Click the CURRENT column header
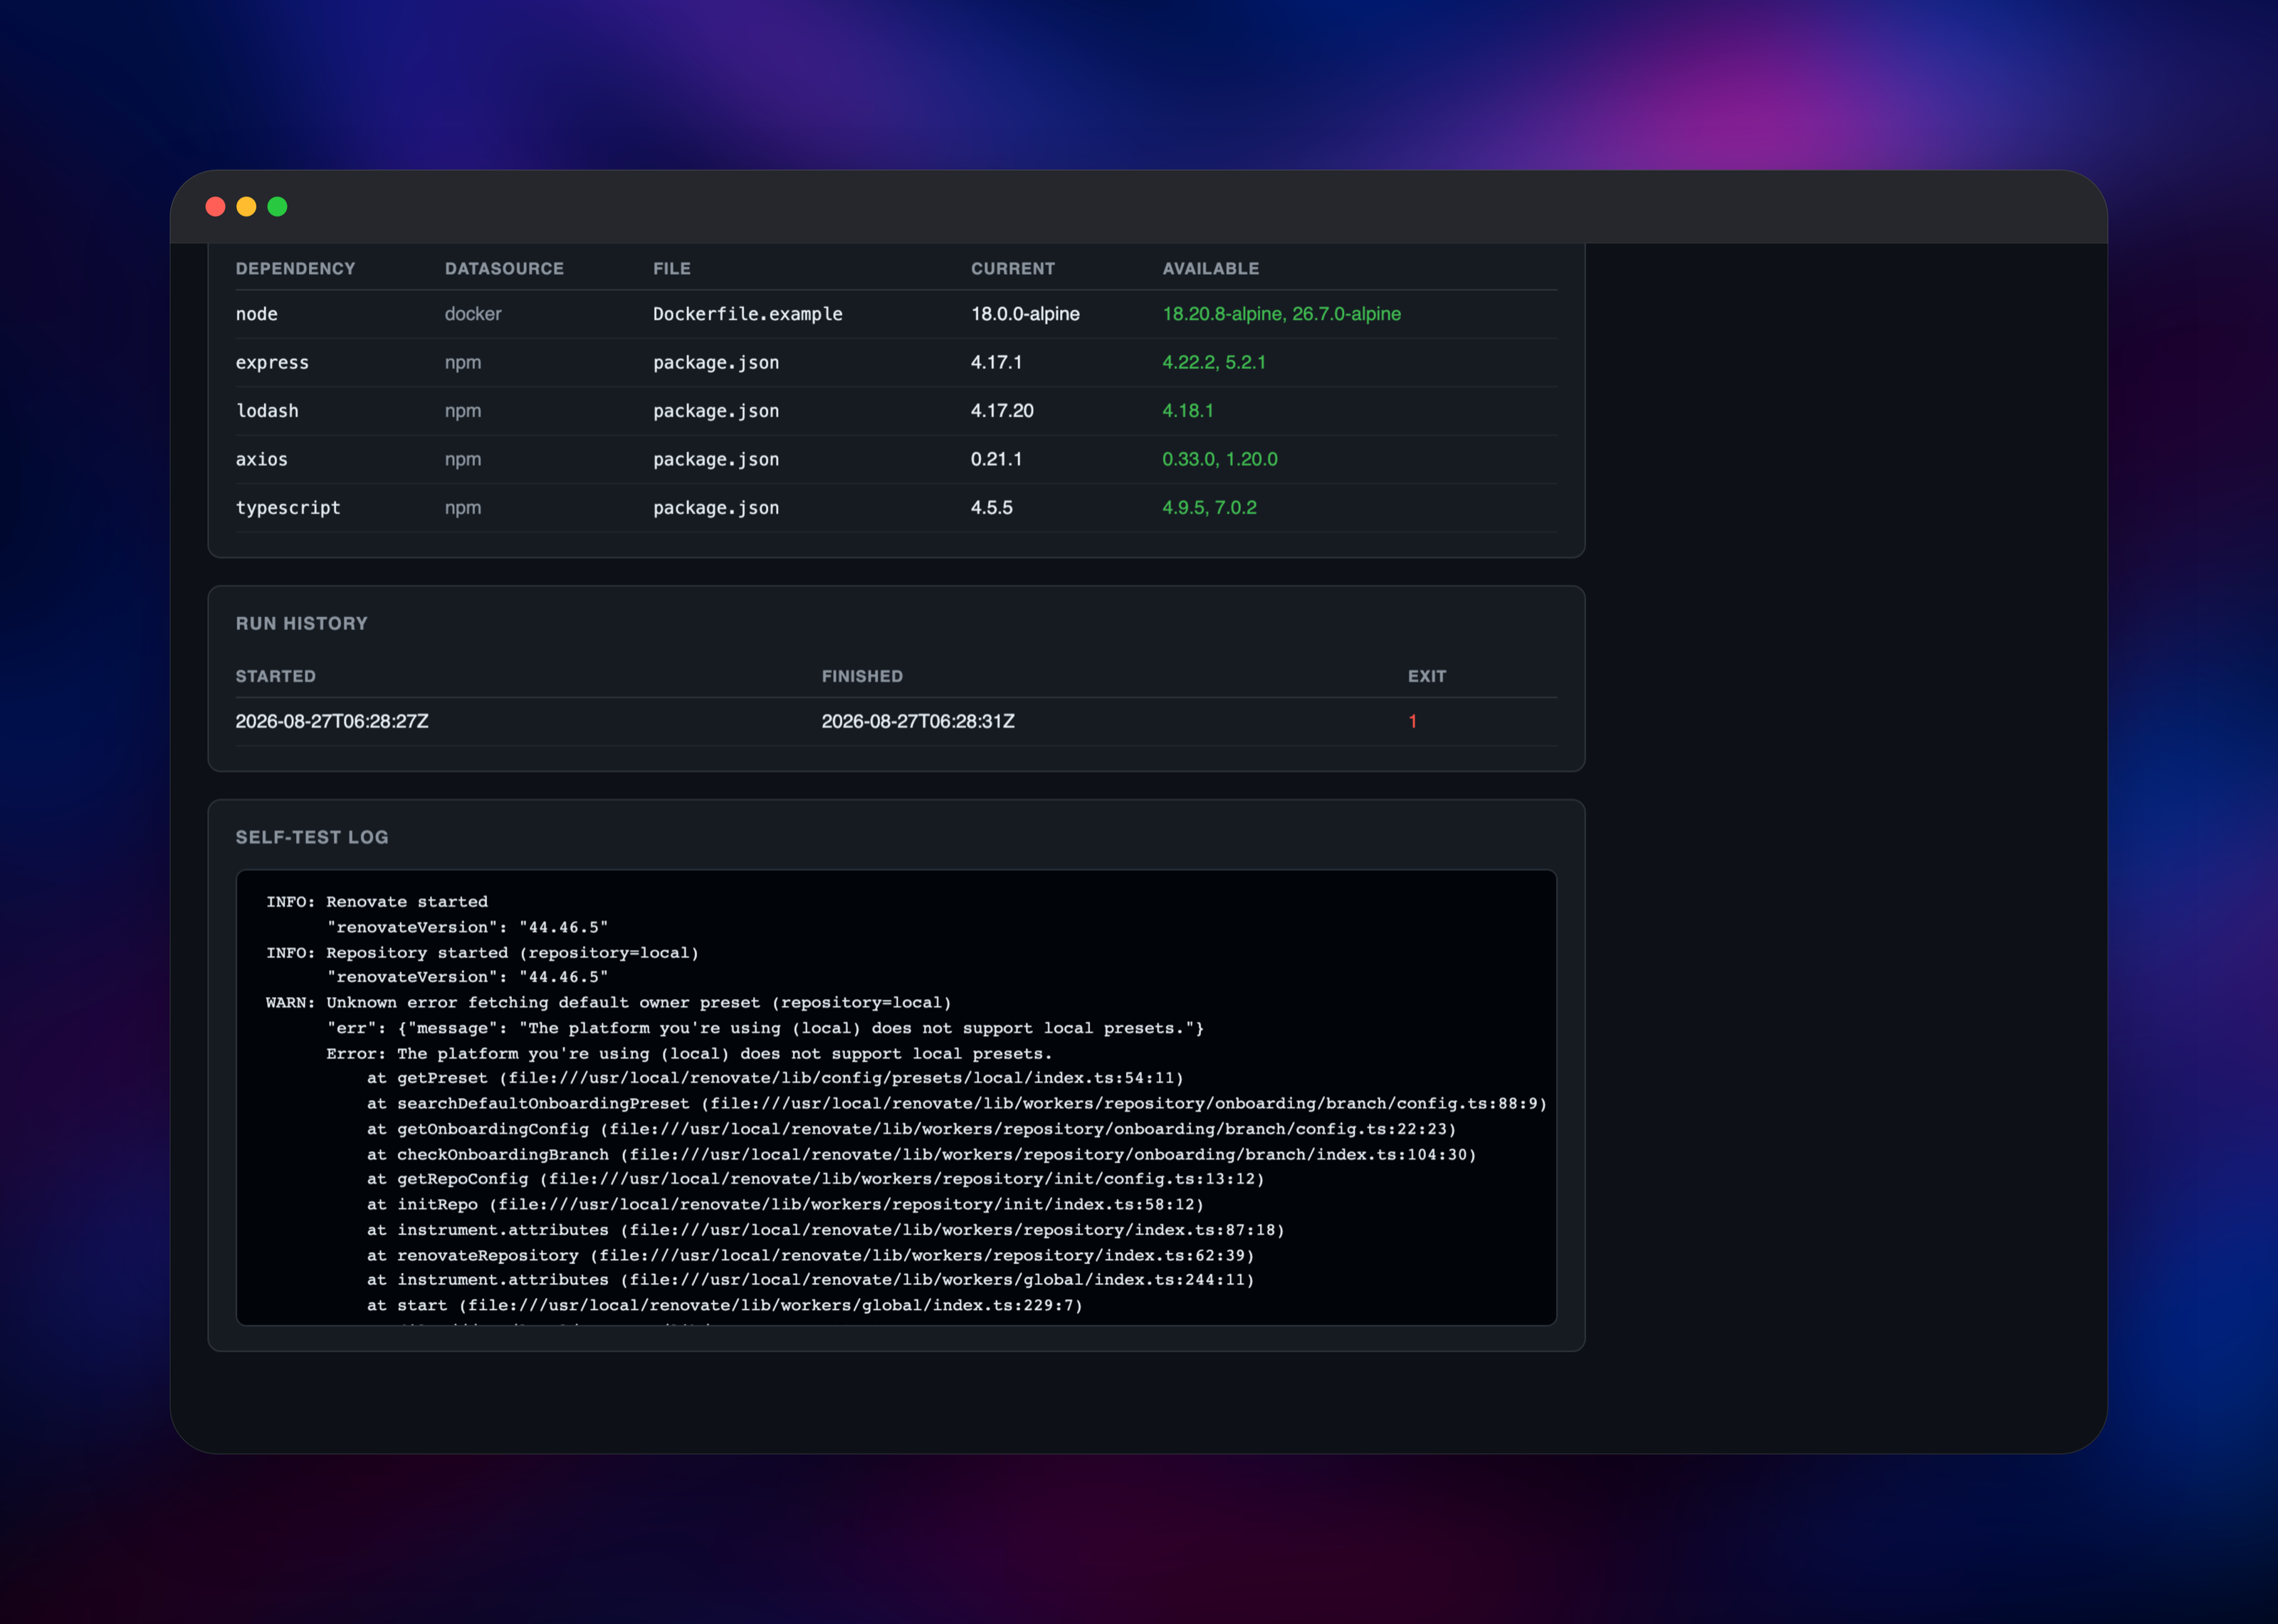The width and height of the screenshot is (2278, 1624). (1012, 269)
